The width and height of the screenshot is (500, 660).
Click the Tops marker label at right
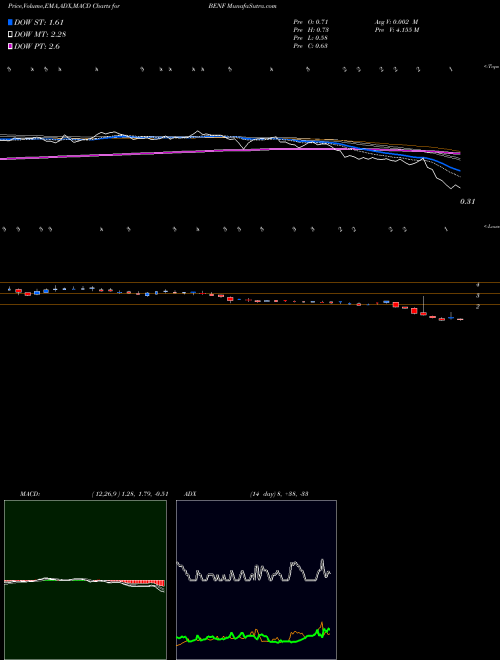tap(492, 67)
